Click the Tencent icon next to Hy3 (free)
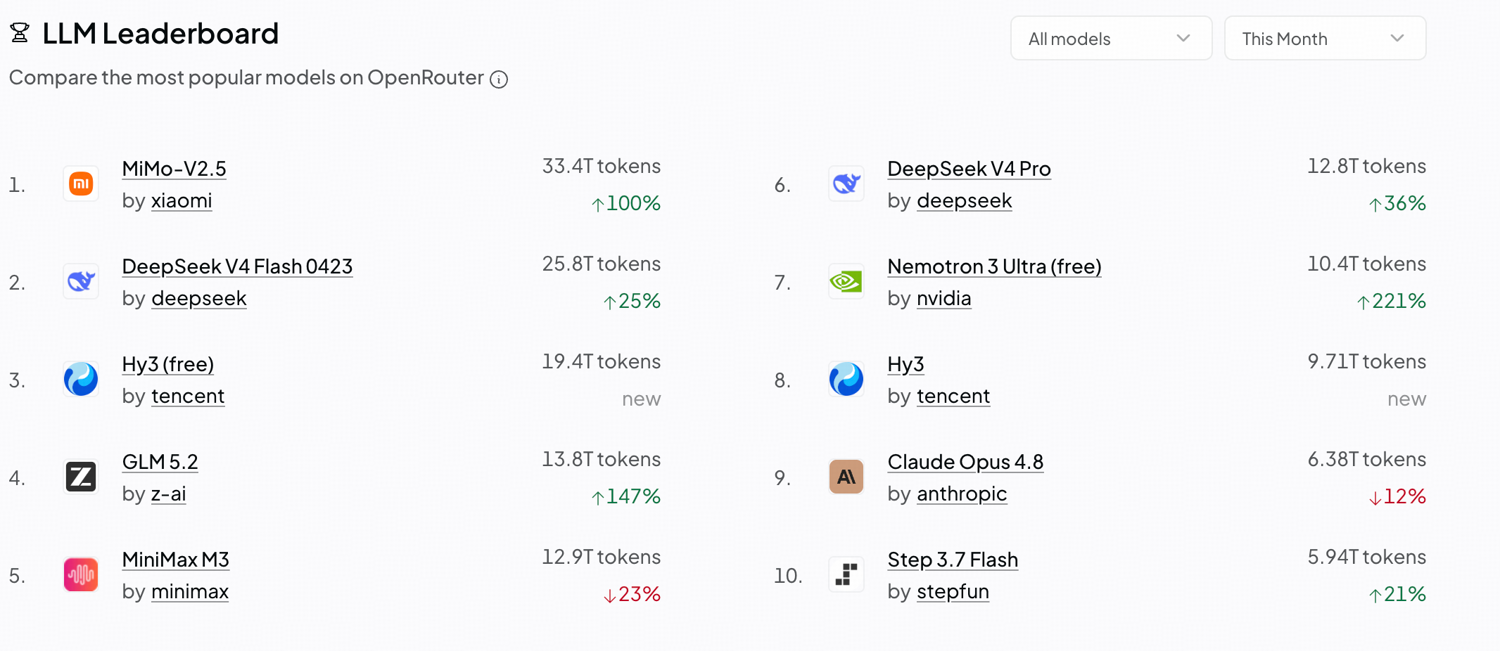1500x651 pixels. pyautogui.click(x=81, y=379)
